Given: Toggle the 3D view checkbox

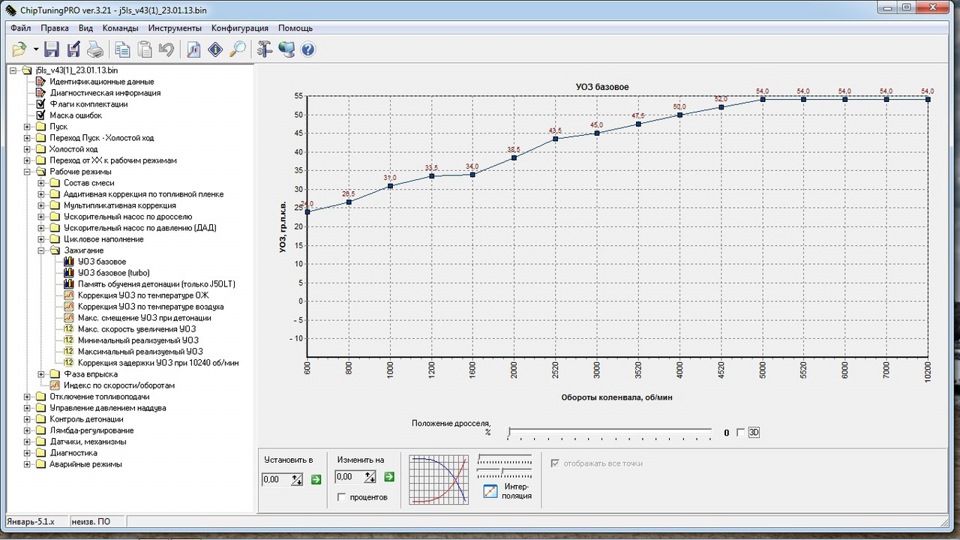Looking at the screenshot, I should 740,432.
